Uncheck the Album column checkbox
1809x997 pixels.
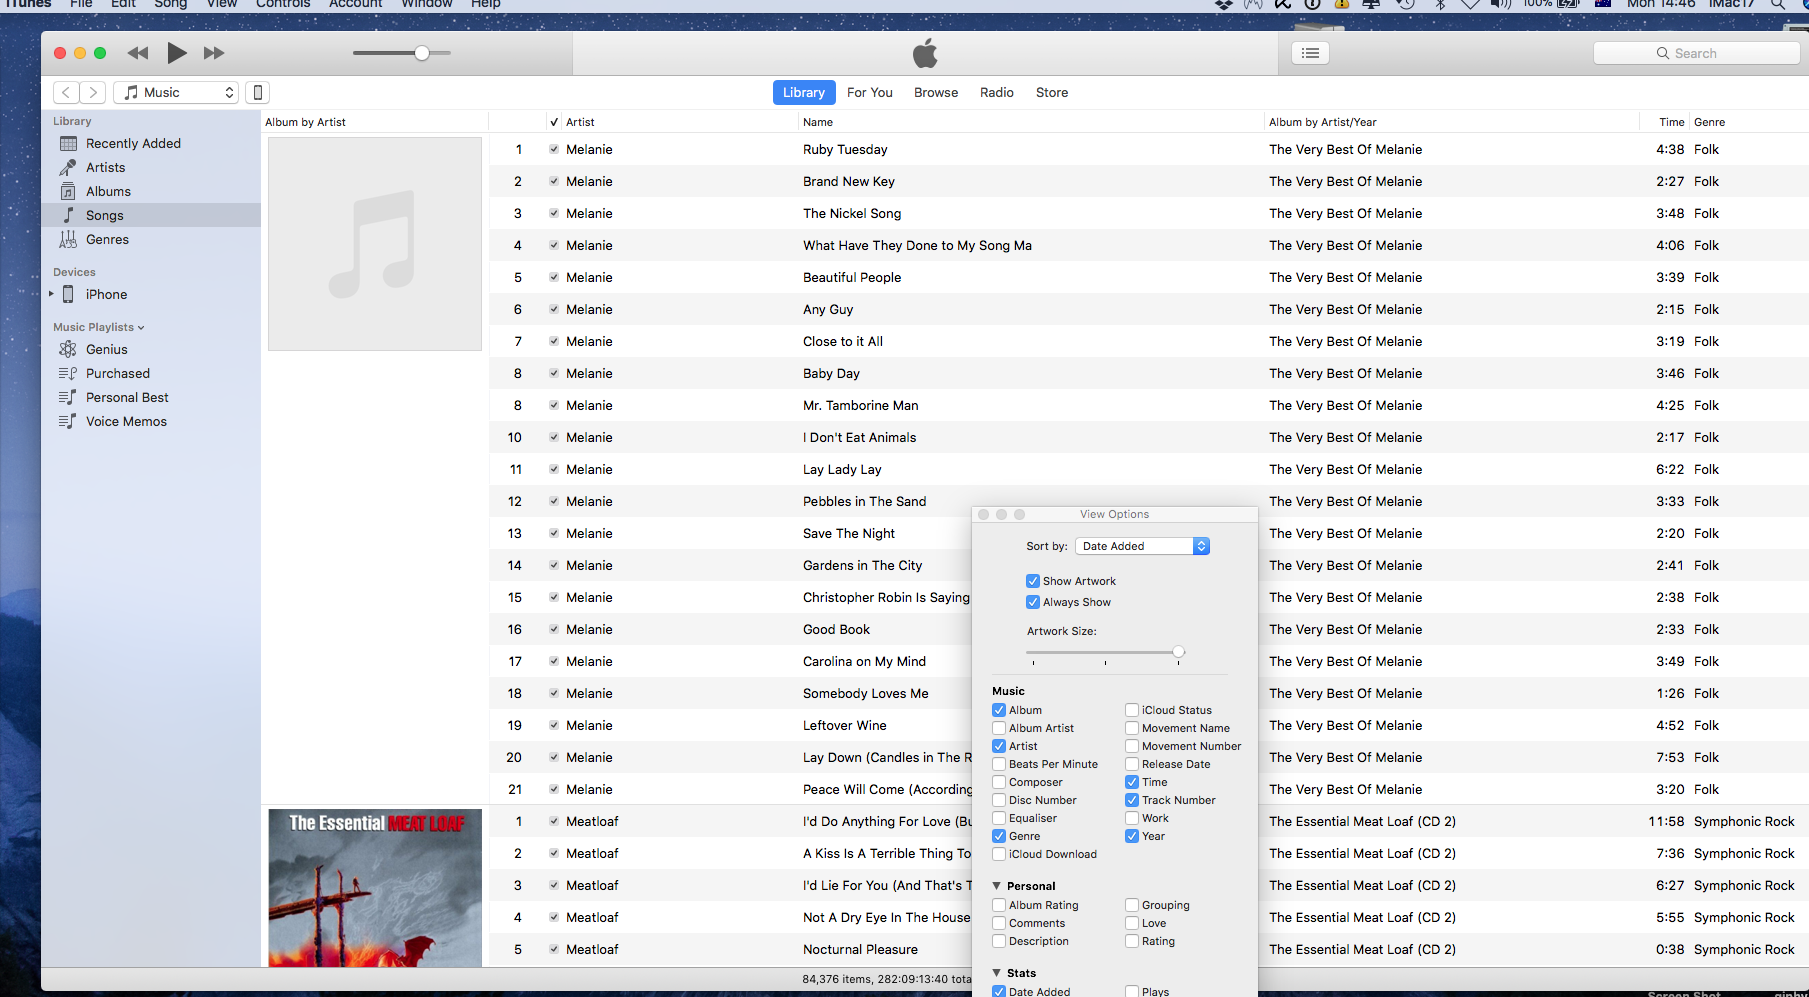point(999,710)
